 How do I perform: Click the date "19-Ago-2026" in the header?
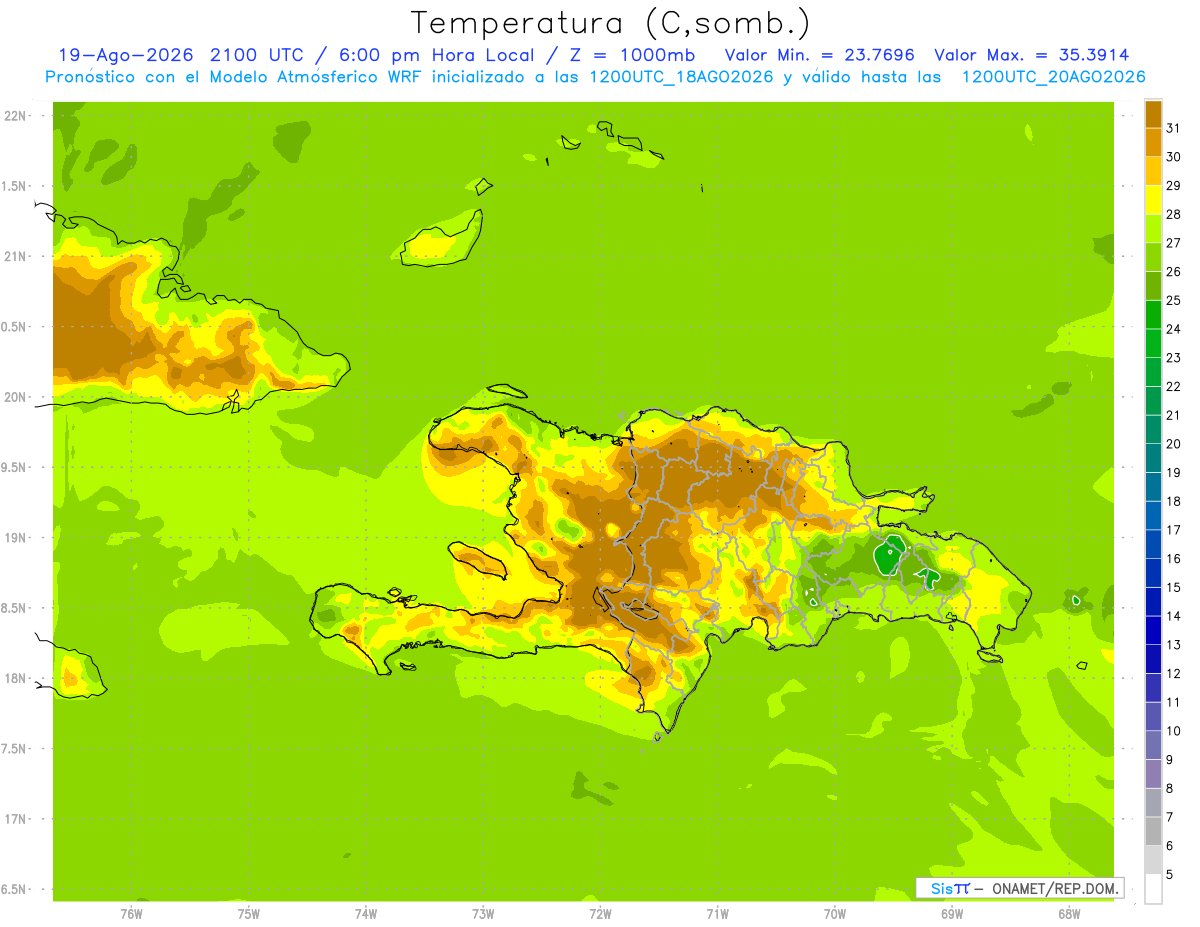click(x=125, y=55)
